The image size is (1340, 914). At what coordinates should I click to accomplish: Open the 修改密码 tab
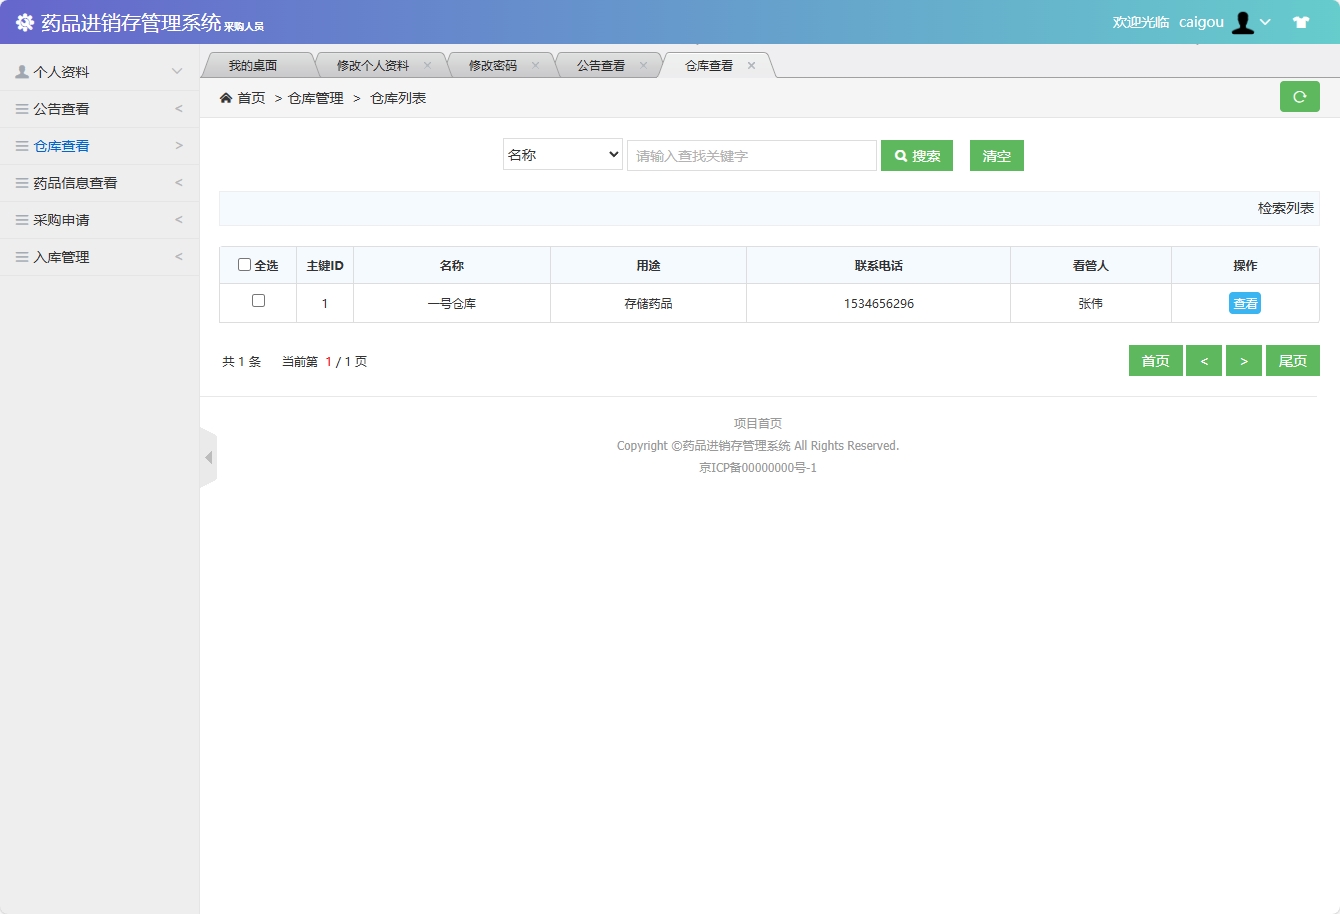coord(496,64)
